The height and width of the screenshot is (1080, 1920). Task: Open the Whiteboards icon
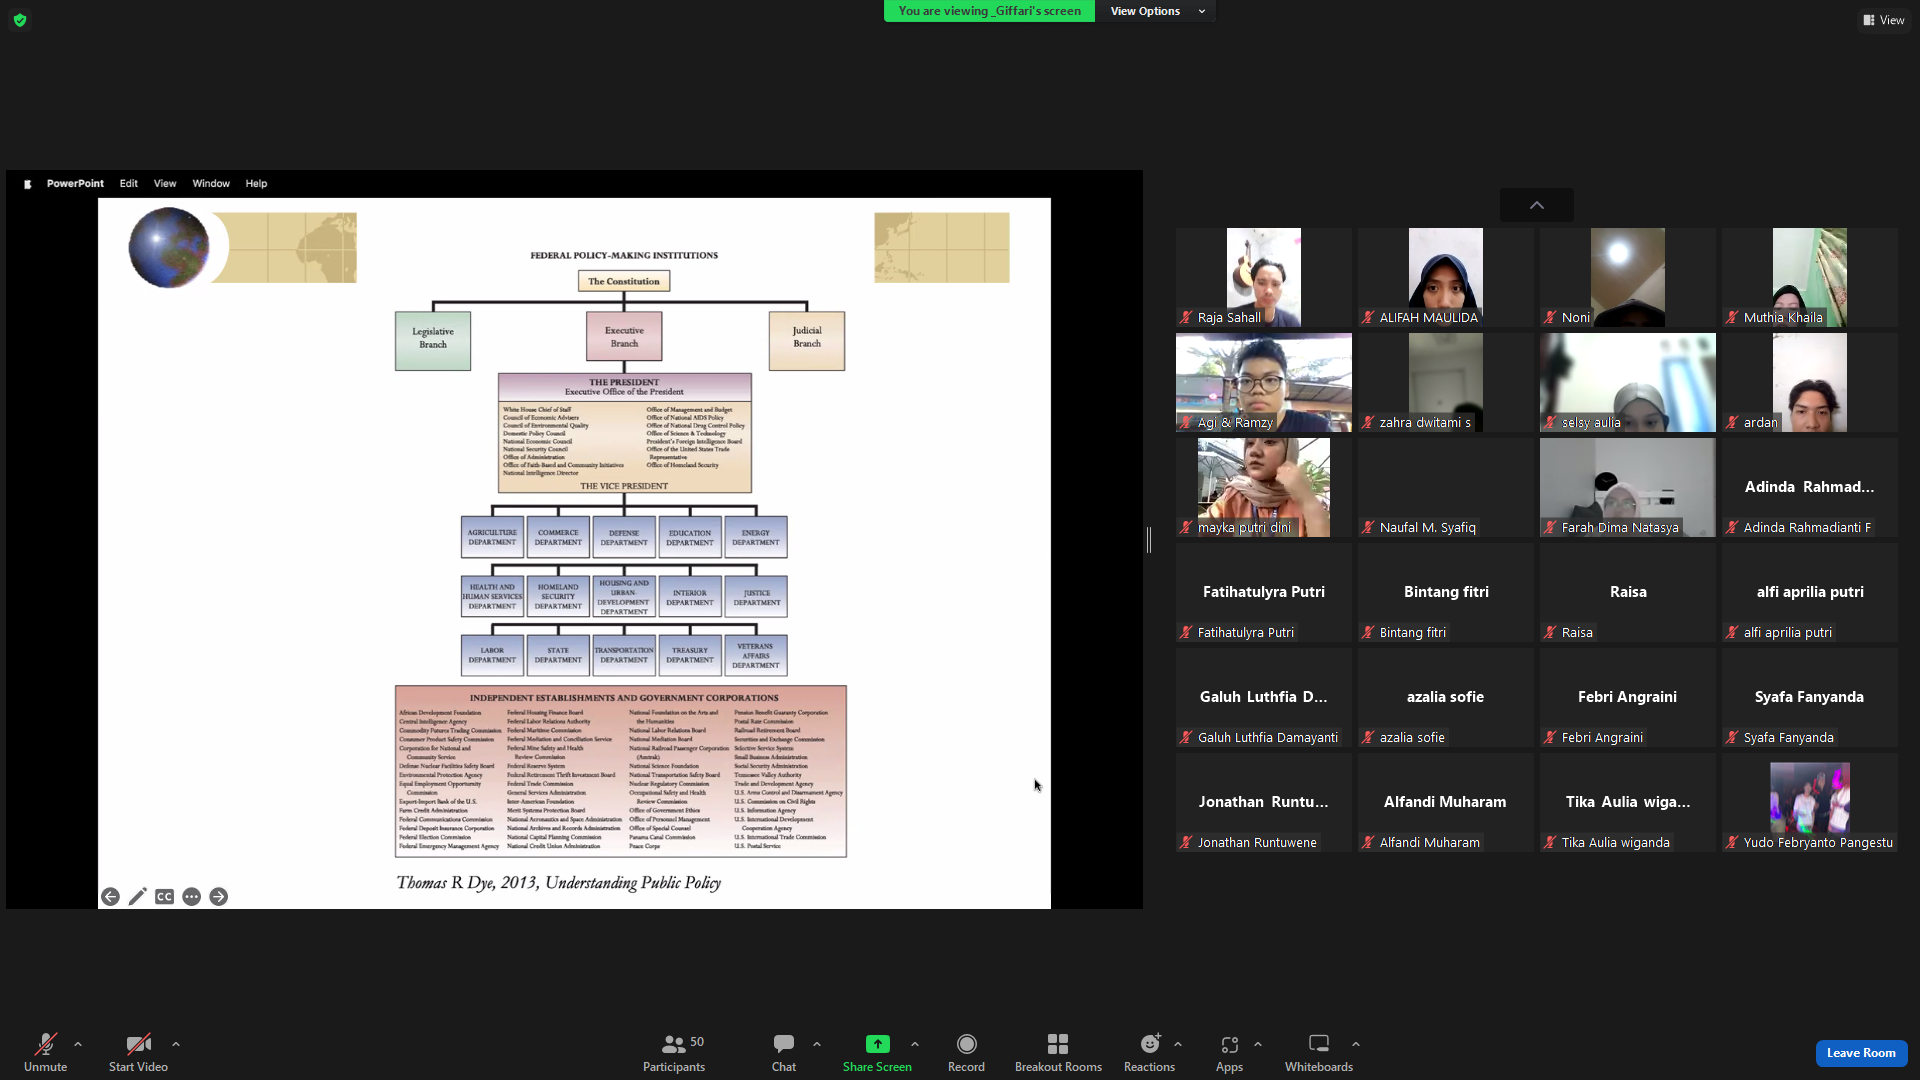point(1319,1044)
